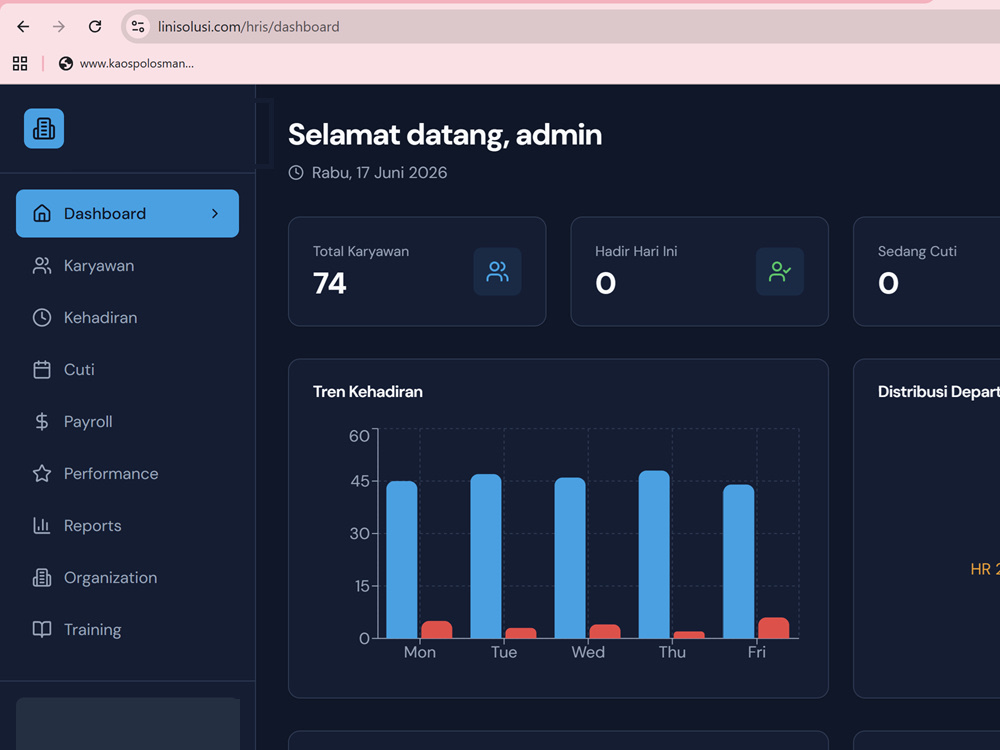Click the blue Mon attendance bar
Screen dimensions: 1000x750
tap(402, 559)
